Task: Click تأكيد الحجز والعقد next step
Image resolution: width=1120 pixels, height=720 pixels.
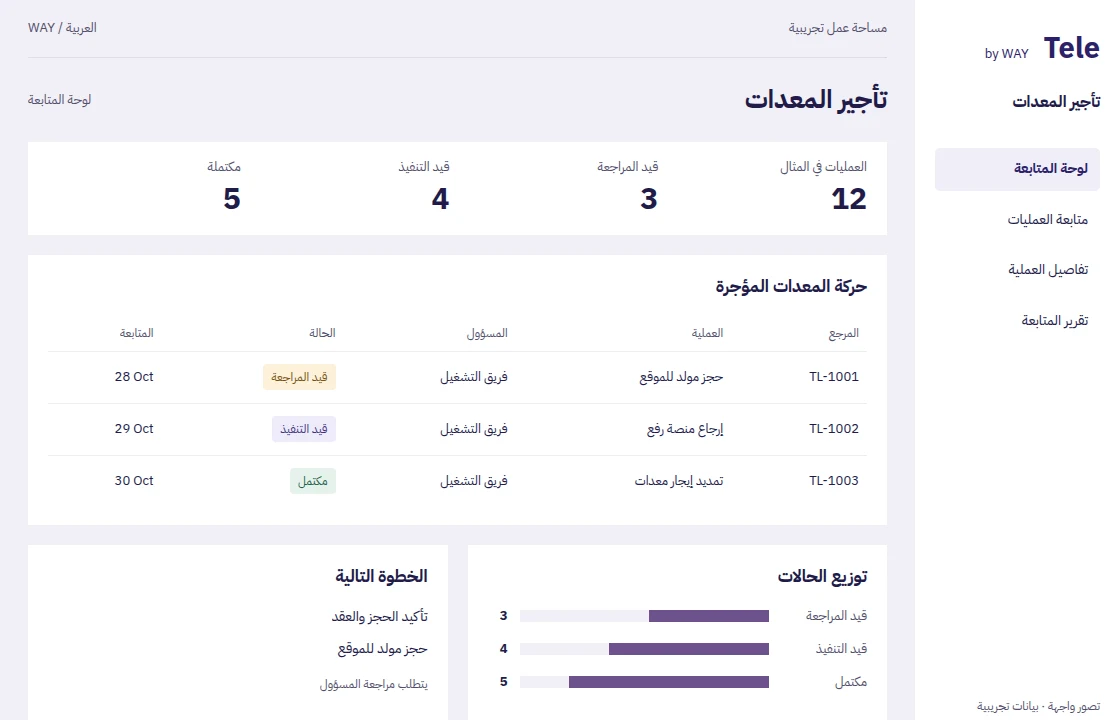Action: [379, 616]
